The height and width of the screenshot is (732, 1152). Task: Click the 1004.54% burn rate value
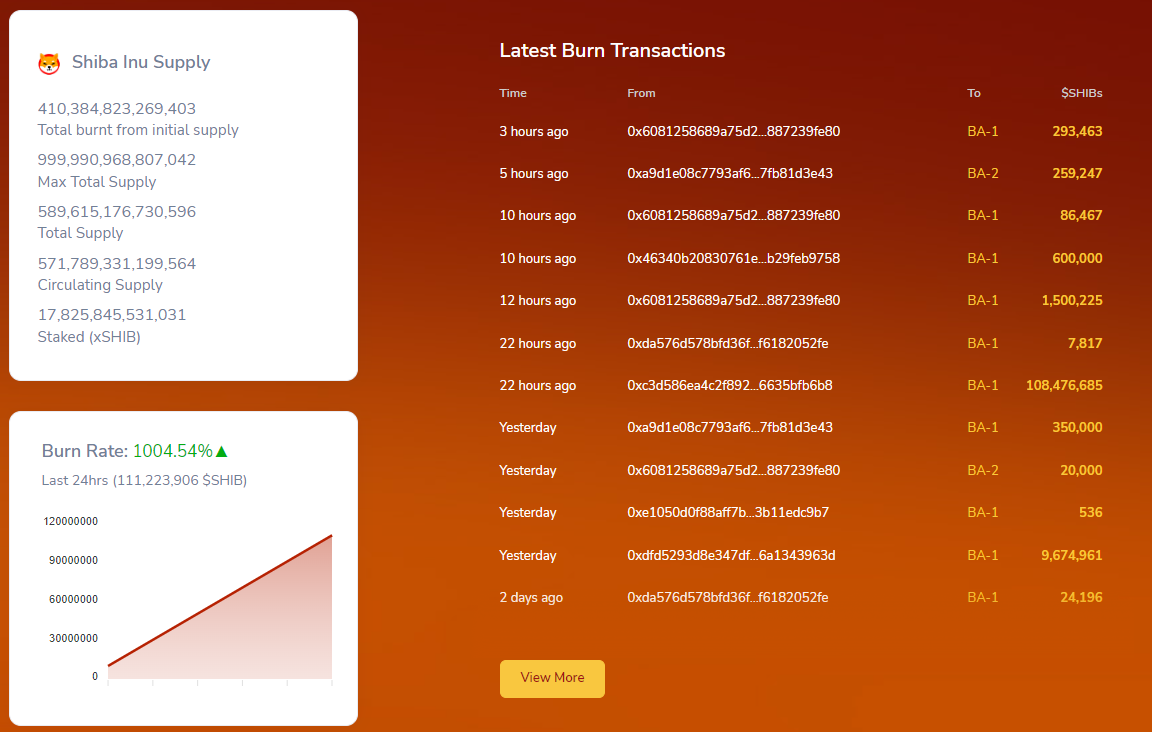[x=173, y=451]
